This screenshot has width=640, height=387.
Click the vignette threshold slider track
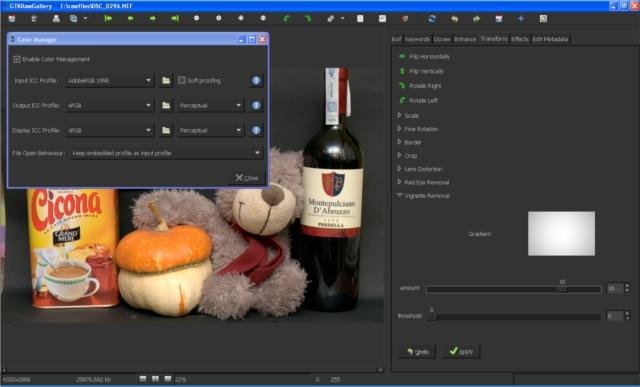(x=513, y=316)
